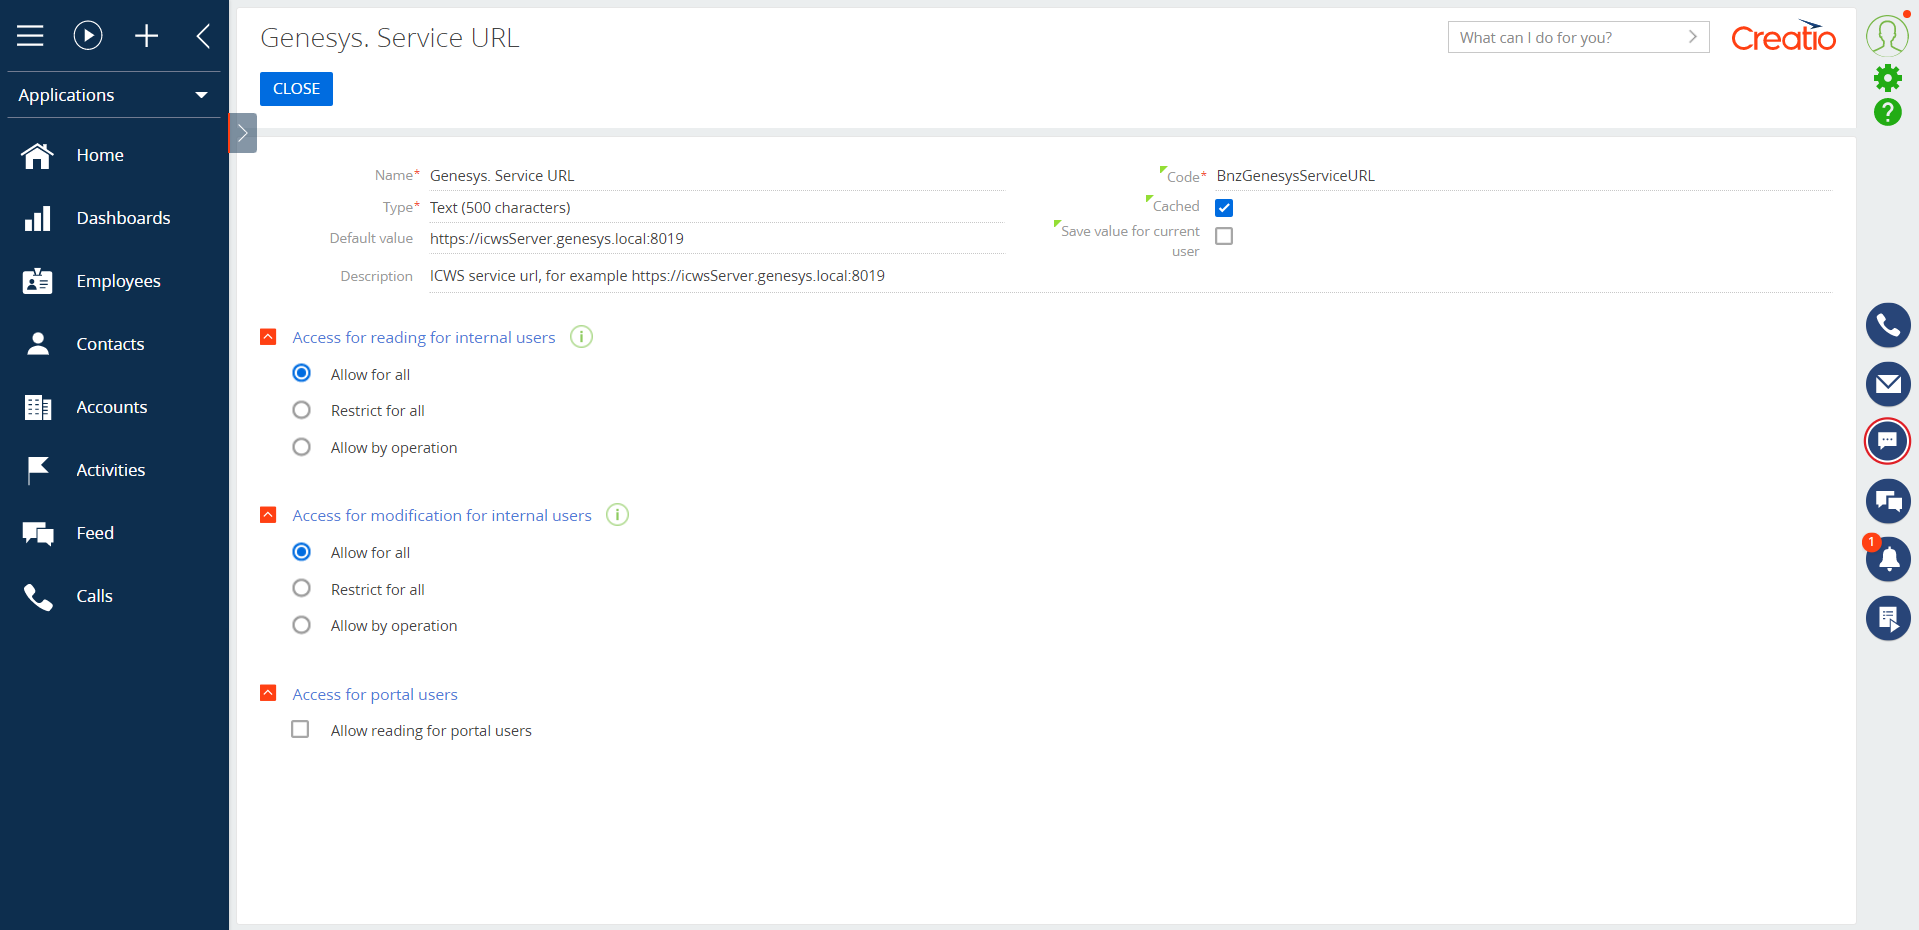Open Contacts in the side menu
This screenshot has width=1919, height=930.
point(110,344)
